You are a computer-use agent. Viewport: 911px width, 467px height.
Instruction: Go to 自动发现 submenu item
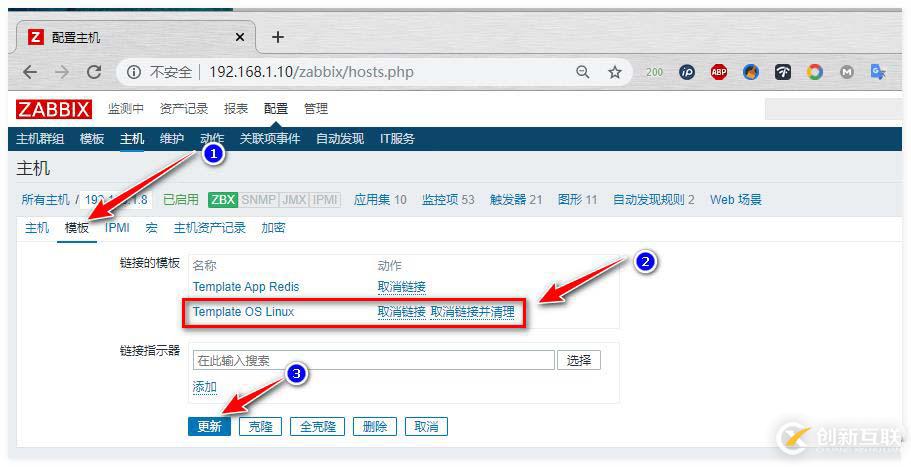coord(340,139)
